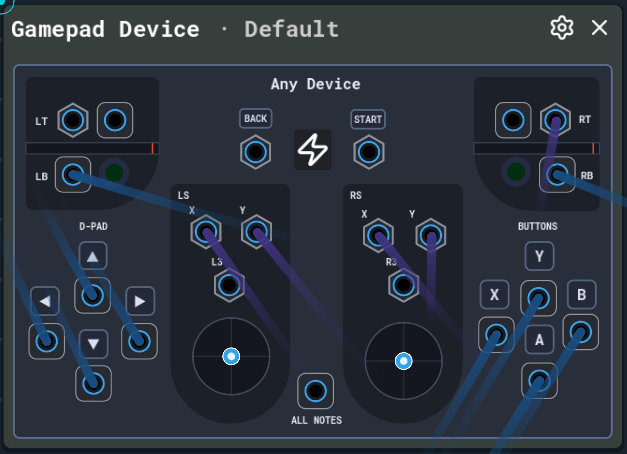Adjust the RT trigger level bar
The height and width of the screenshot is (454, 627).
tap(536, 148)
